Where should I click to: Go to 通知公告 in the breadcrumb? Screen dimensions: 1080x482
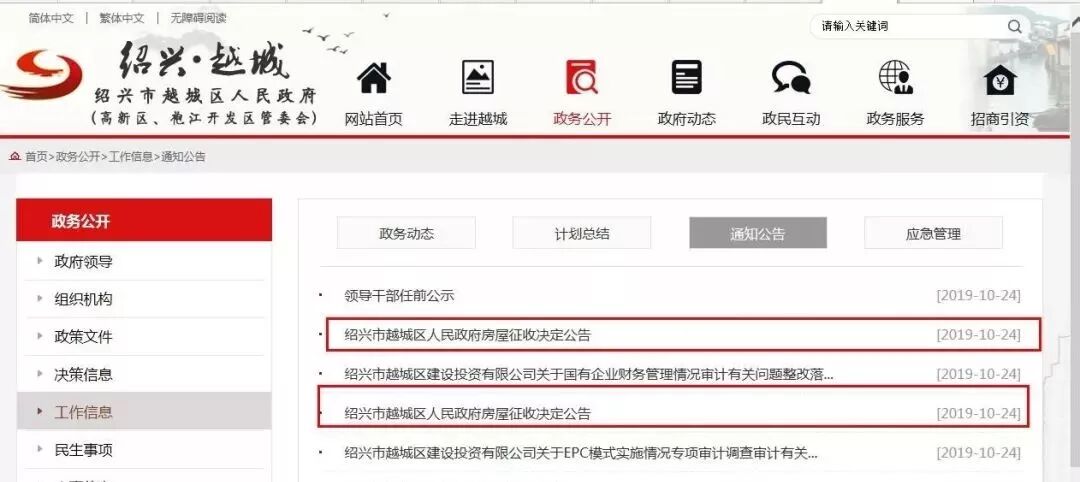(183, 156)
